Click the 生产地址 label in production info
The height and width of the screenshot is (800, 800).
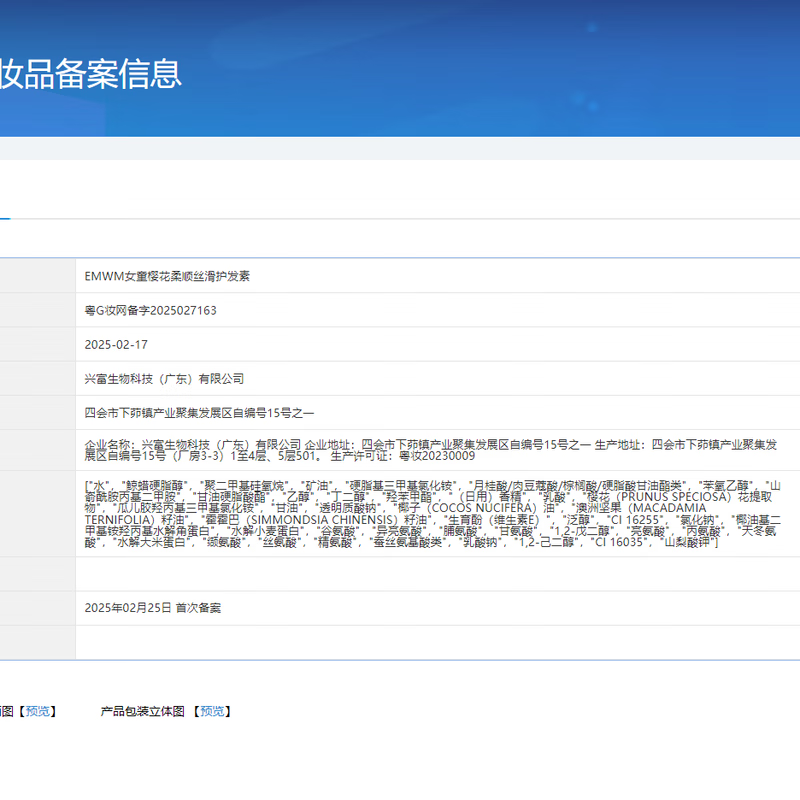pos(620,443)
